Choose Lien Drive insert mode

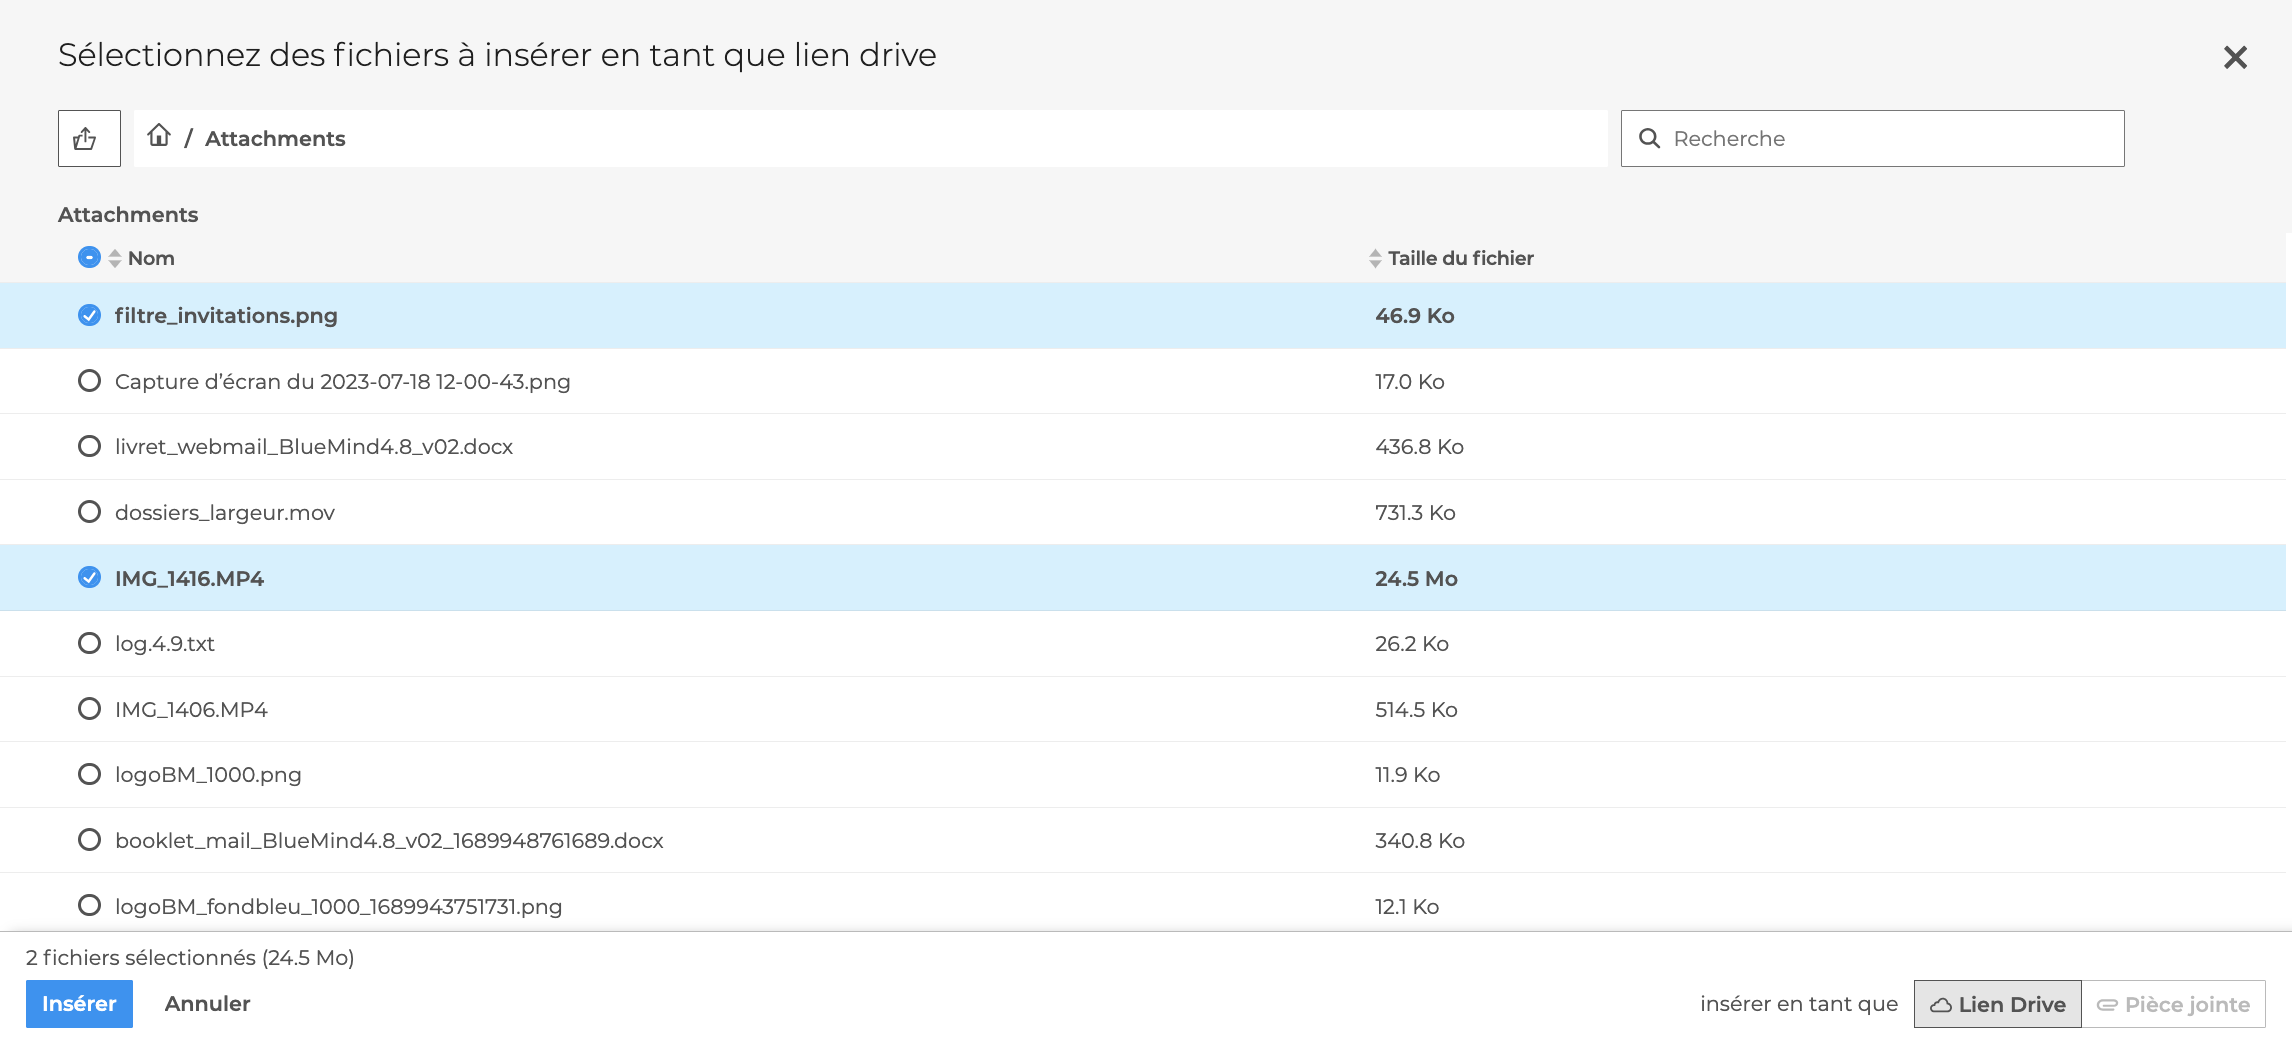click(x=1997, y=1004)
